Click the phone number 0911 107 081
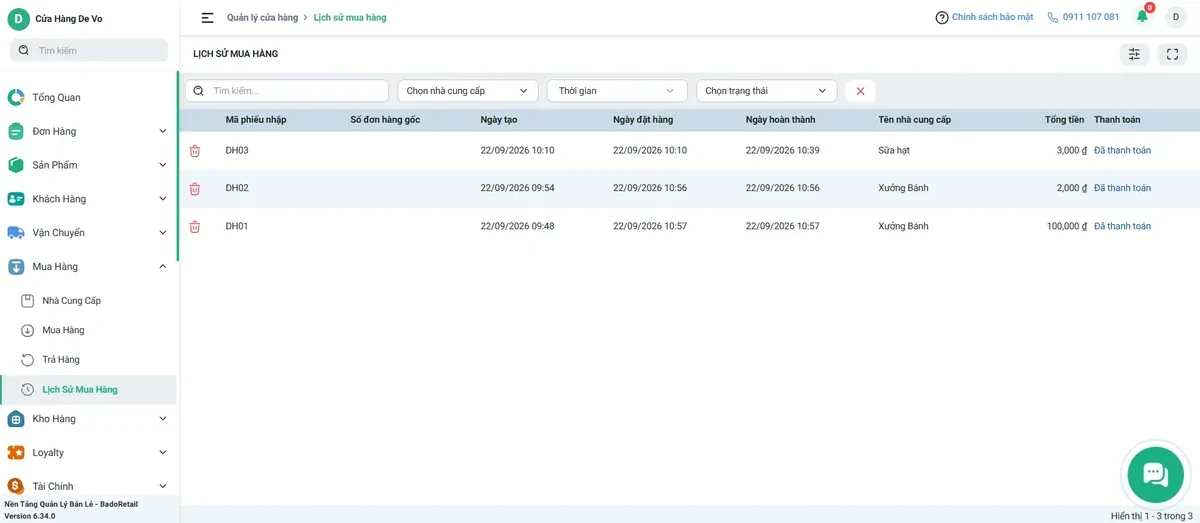 [1083, 17]
